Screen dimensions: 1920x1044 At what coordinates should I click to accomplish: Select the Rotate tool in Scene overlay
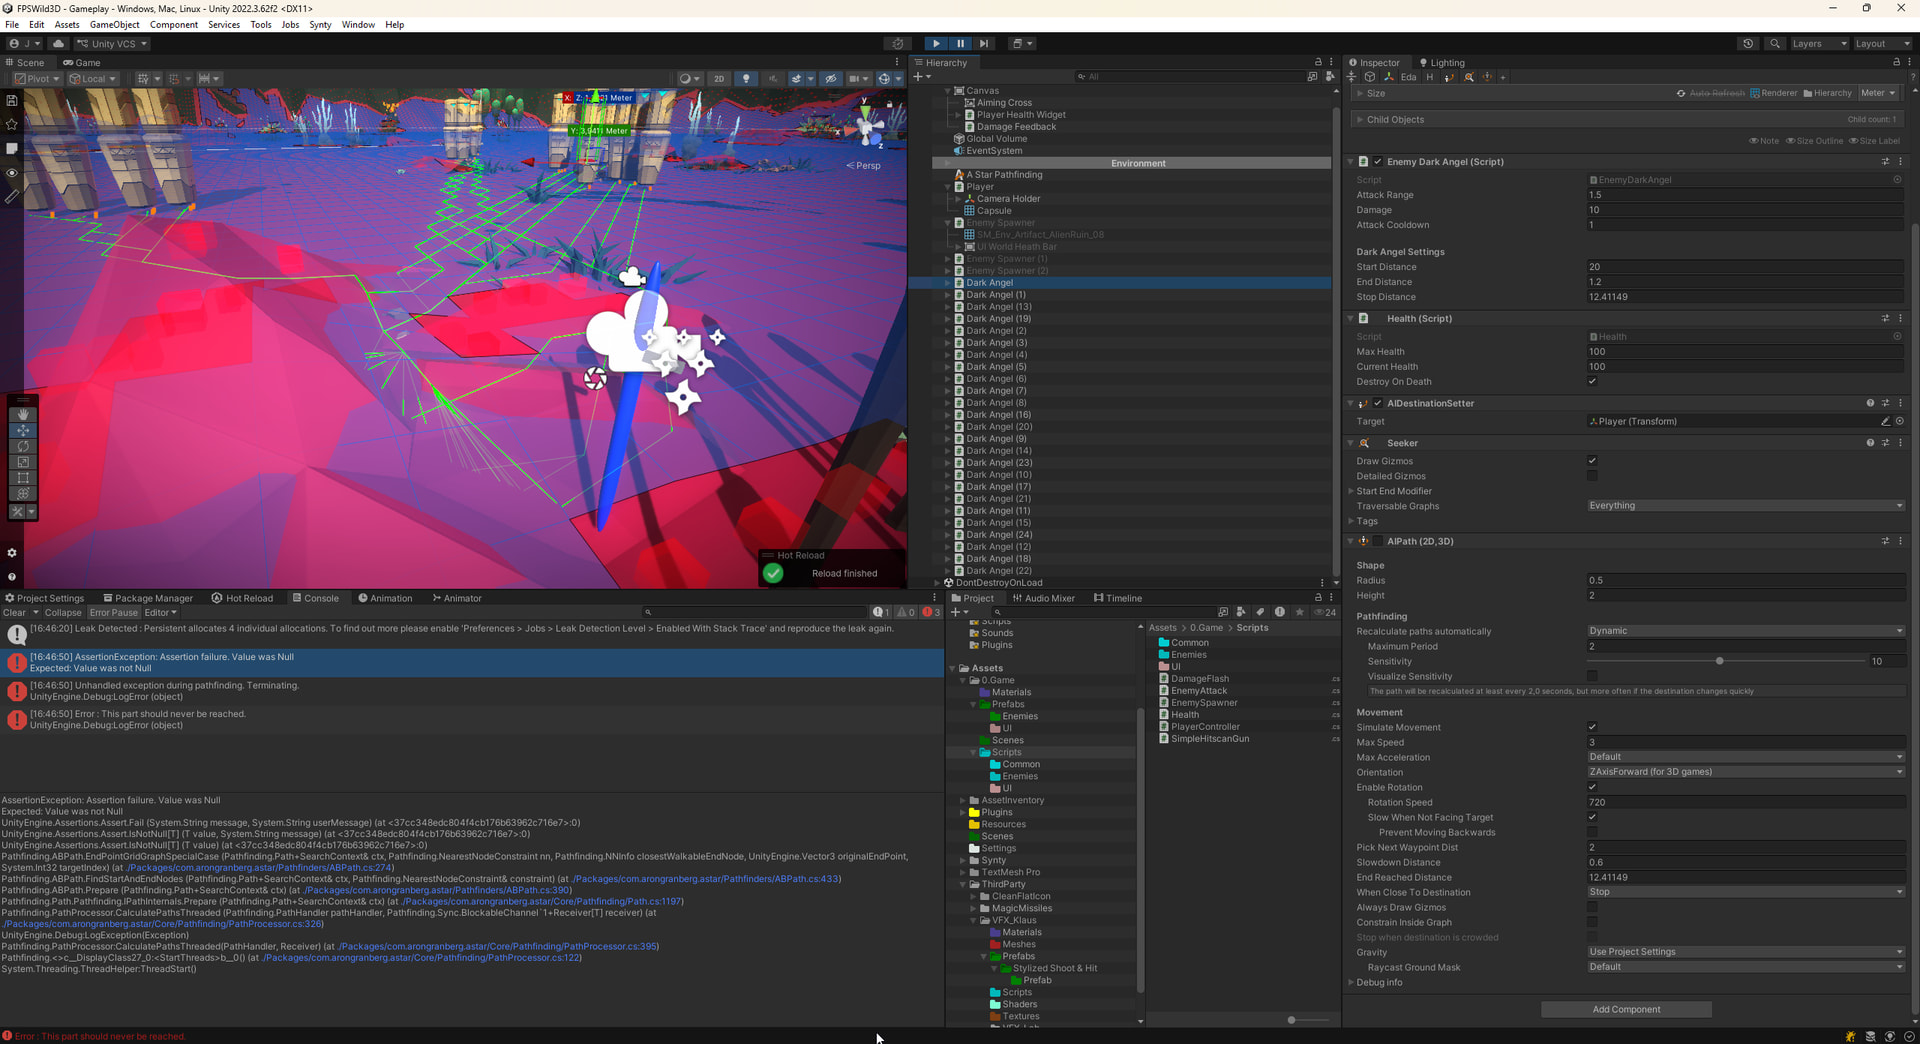pyautogui.click(x=22, y=446)
